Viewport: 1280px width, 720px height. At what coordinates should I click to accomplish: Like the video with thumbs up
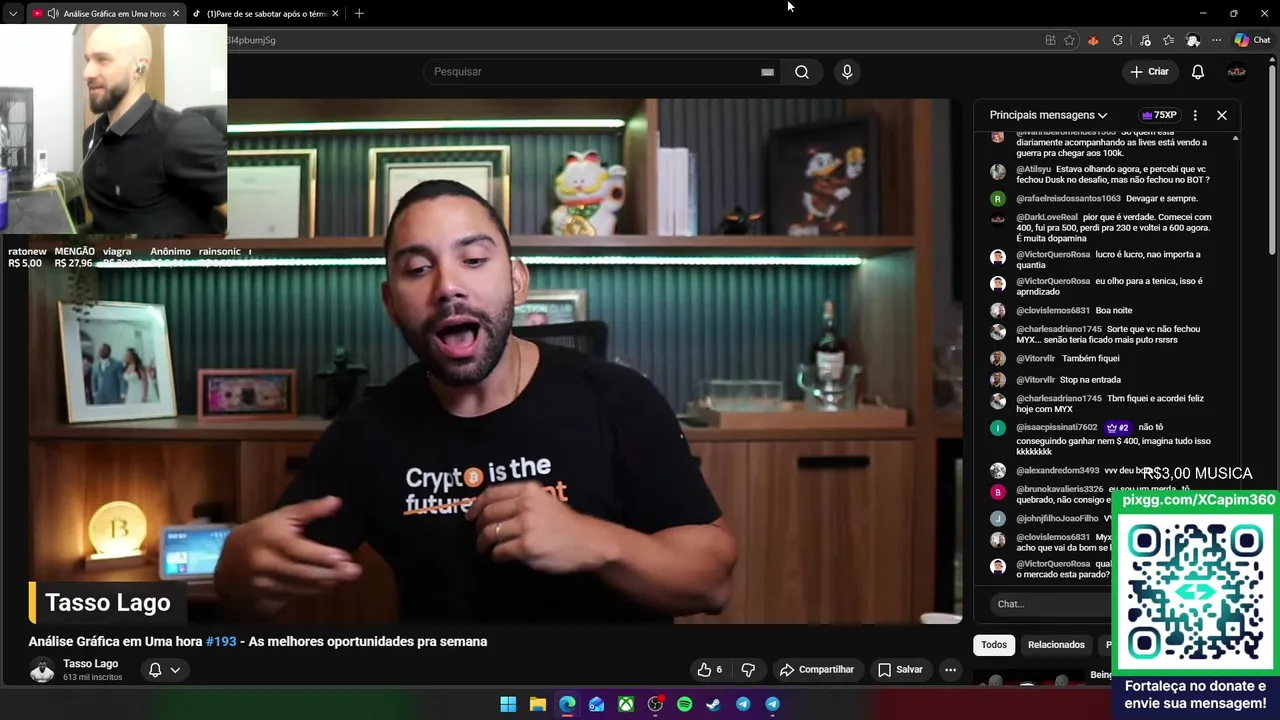(x=709, y=670)
